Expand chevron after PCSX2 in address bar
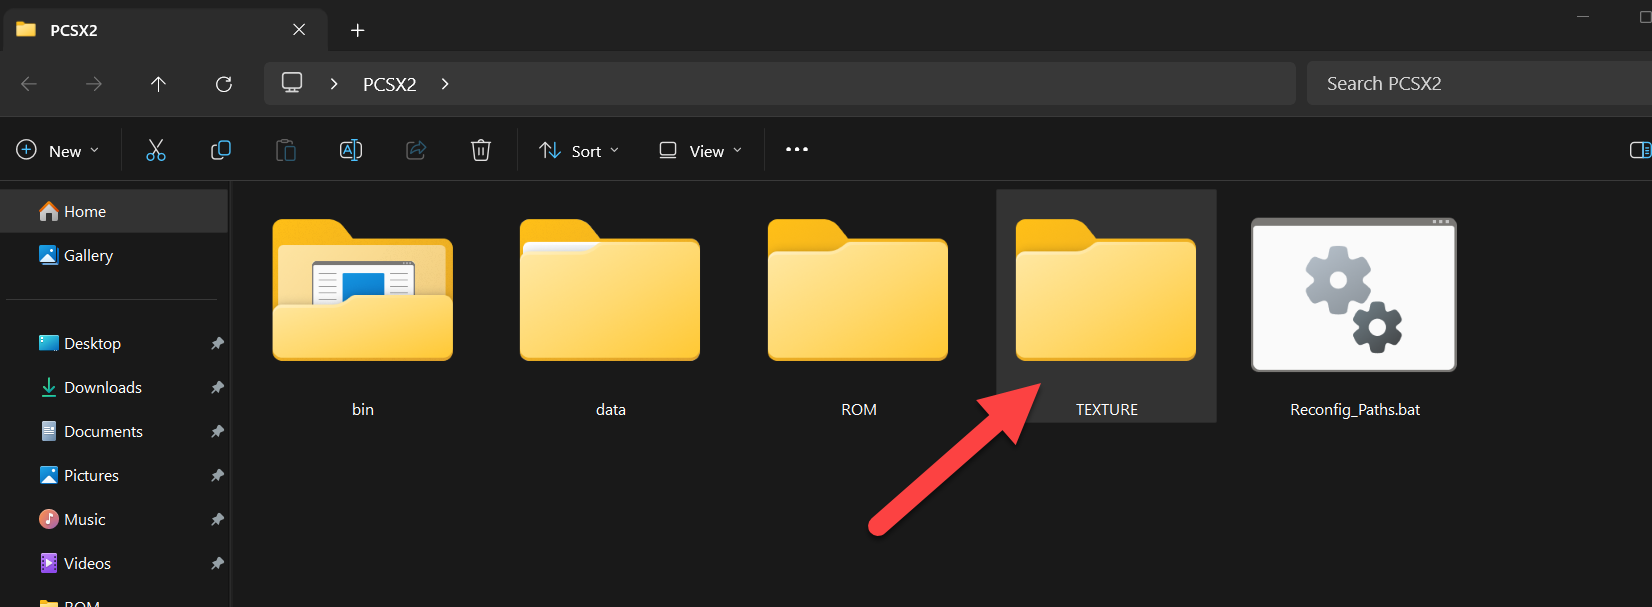This screenshot has width=1652, height=607. click(445, 84)
